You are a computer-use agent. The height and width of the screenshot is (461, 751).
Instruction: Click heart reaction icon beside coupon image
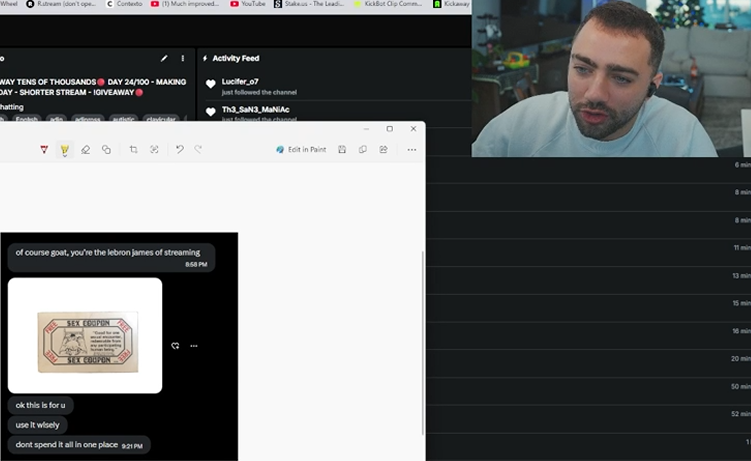pos(175,346)
